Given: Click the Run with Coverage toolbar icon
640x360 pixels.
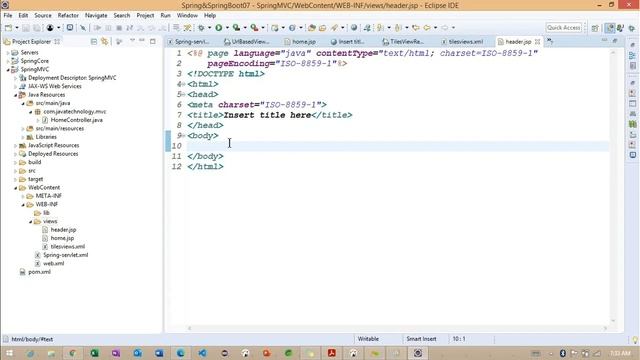Looking at the screenshot, I should [x=236, y=28].
